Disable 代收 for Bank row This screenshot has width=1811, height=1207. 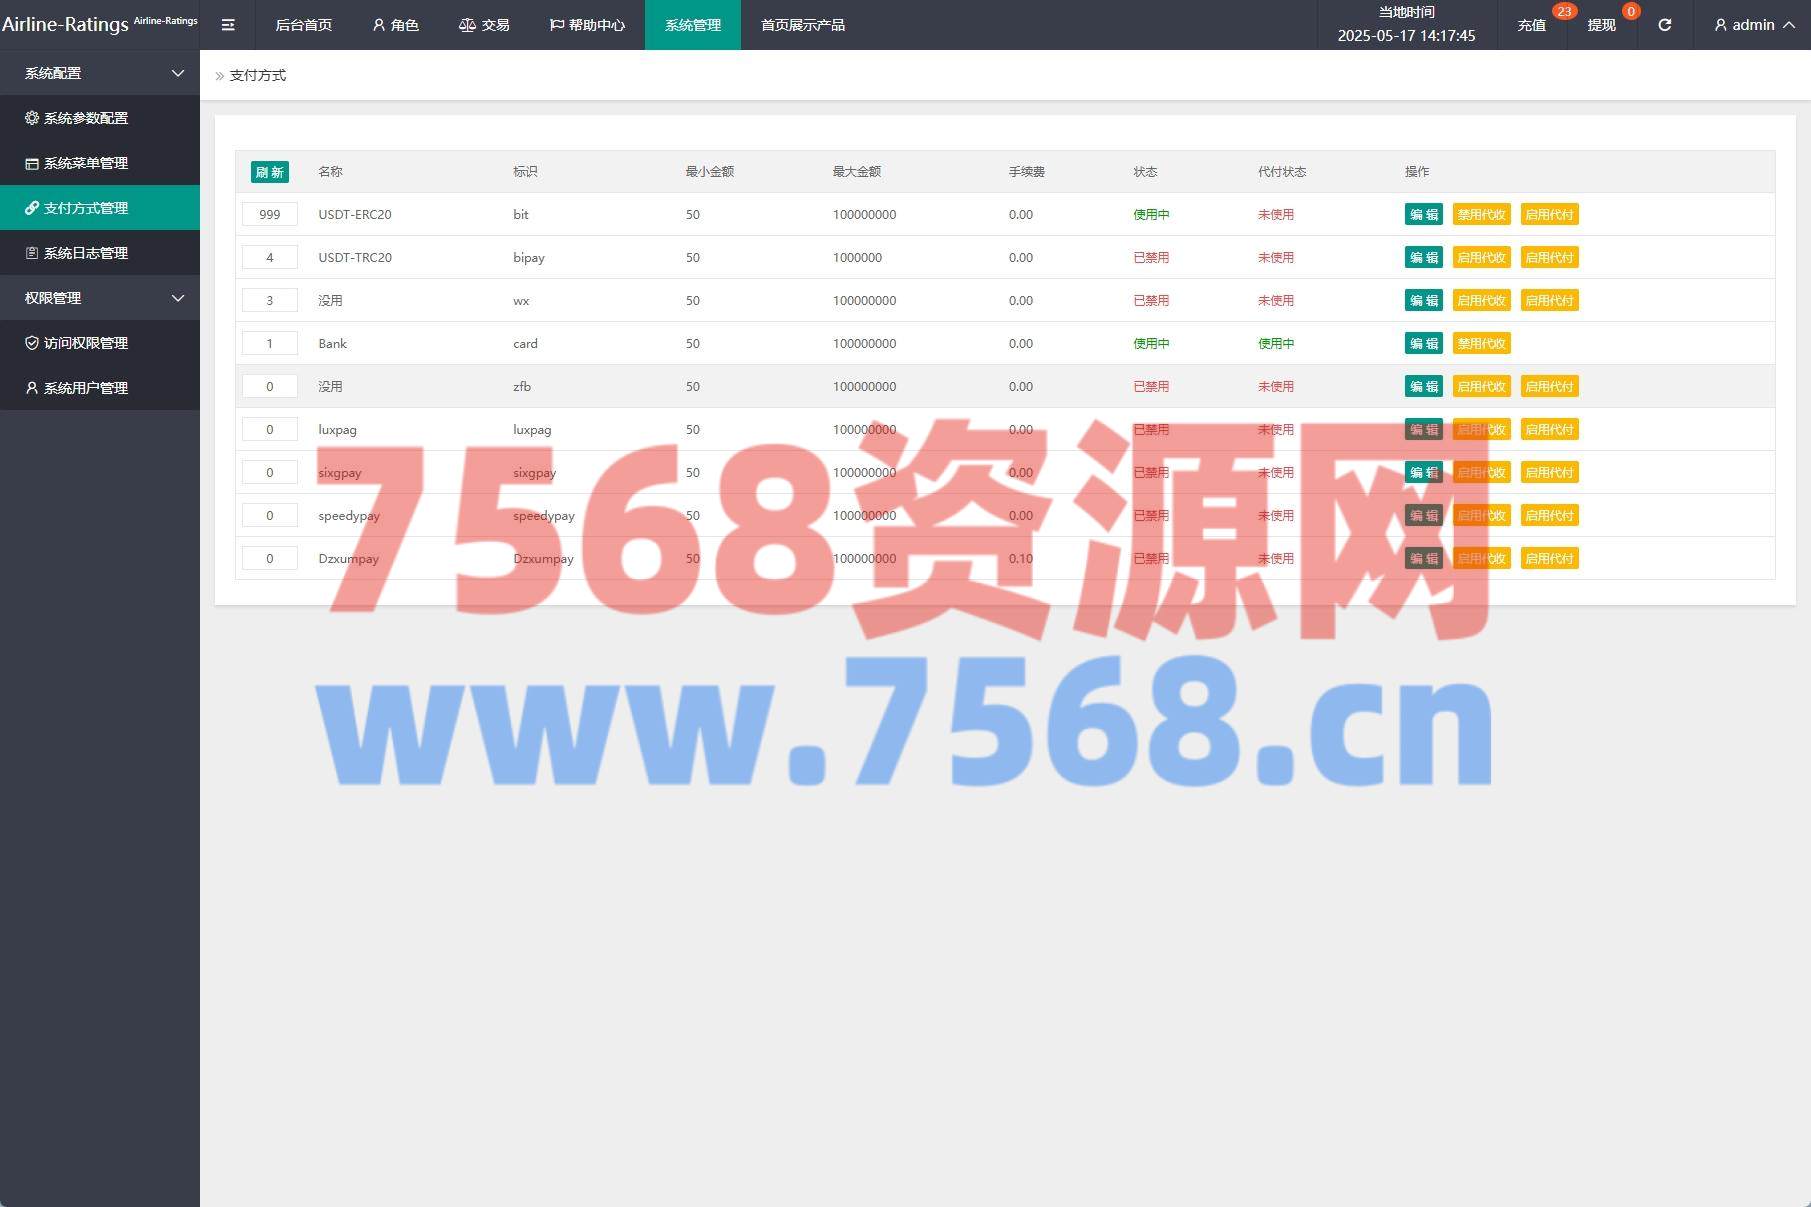coord(1481,343)
